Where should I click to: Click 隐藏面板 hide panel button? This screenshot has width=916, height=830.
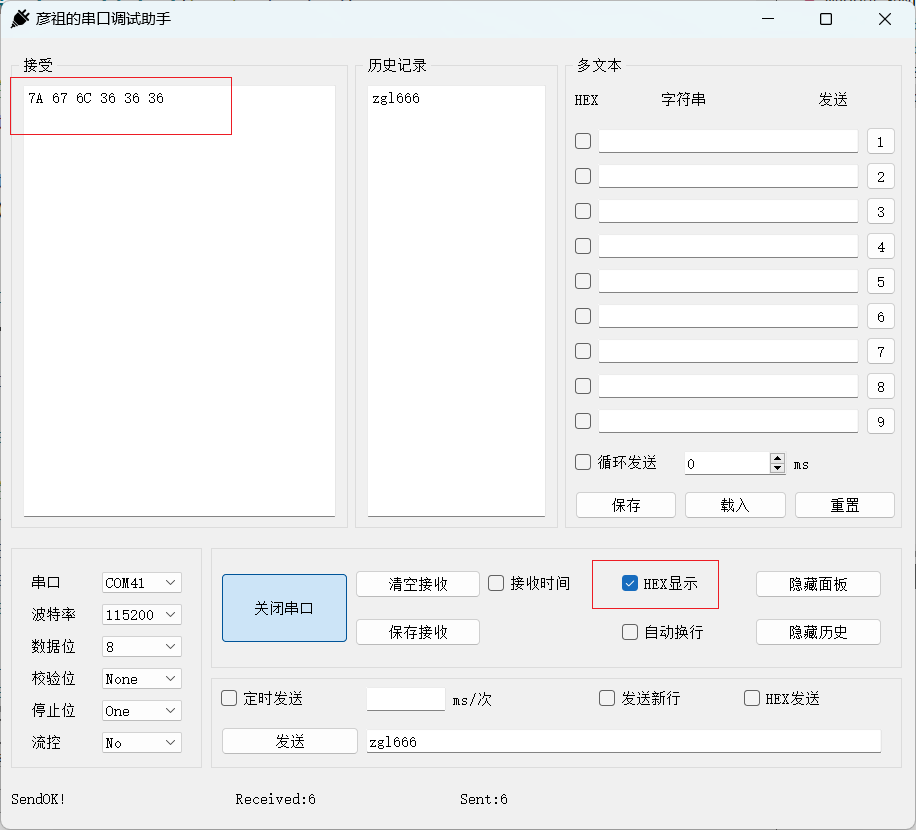[x=818, y=584]
